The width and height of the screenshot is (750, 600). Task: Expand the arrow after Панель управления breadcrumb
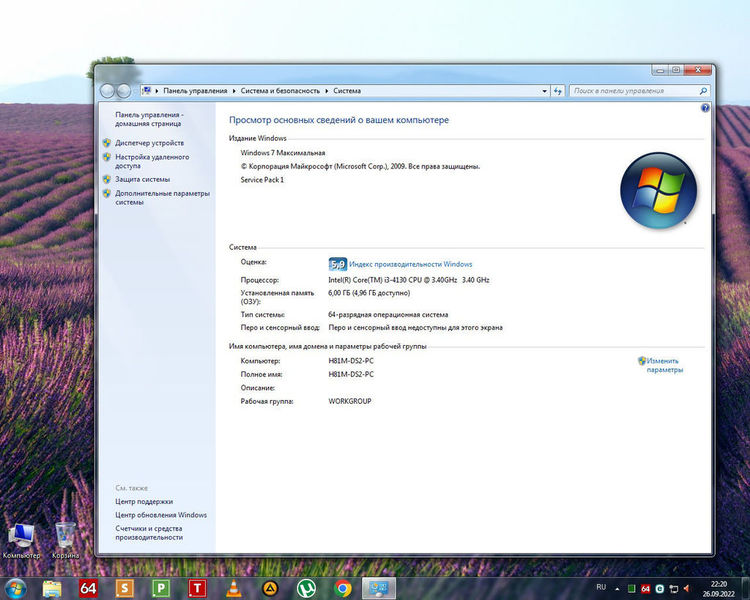232,91
